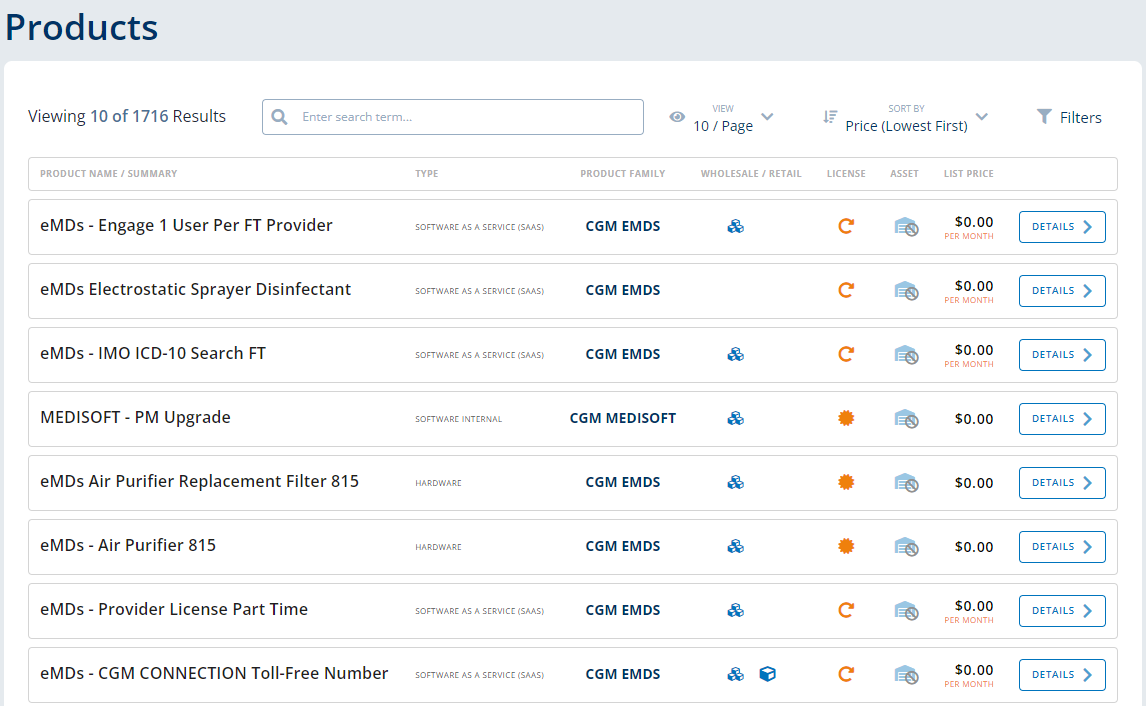Image resolution: width=1146 pixels, height=706 pixels.
Task: View Details for MEDISOFT - PM Upgrade
Action: pyautogui.click(x=1062, y=419)
